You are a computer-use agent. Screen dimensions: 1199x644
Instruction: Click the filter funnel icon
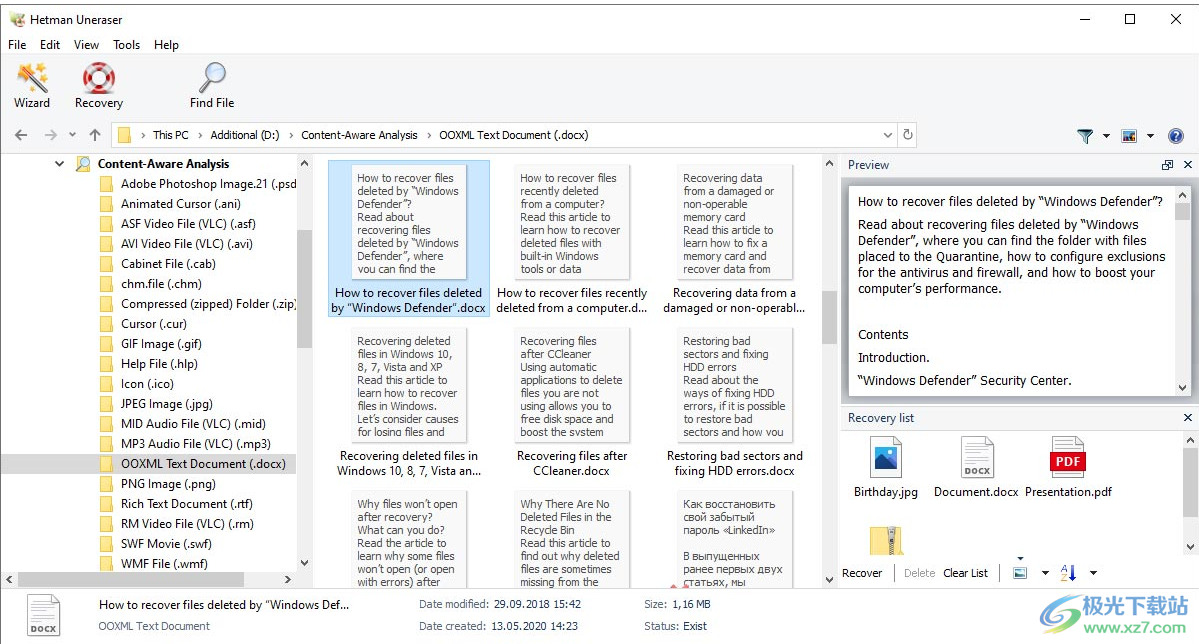click(1085, 136)
